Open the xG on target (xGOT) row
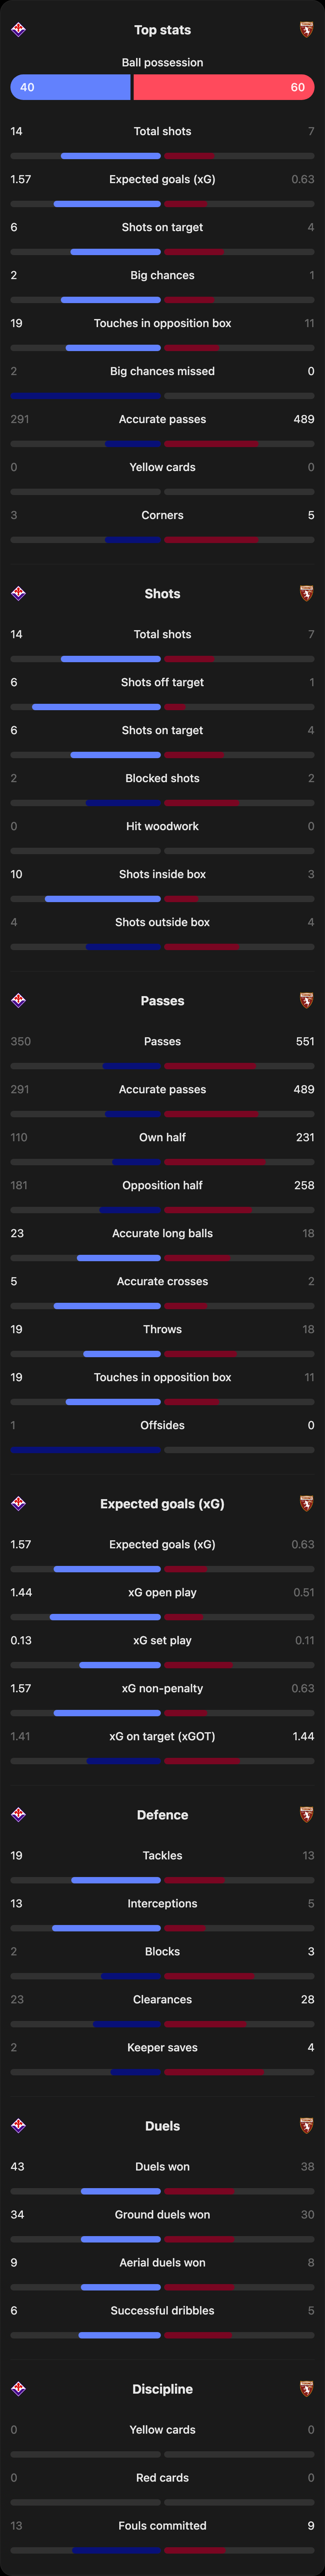 tap(162, 1736)
